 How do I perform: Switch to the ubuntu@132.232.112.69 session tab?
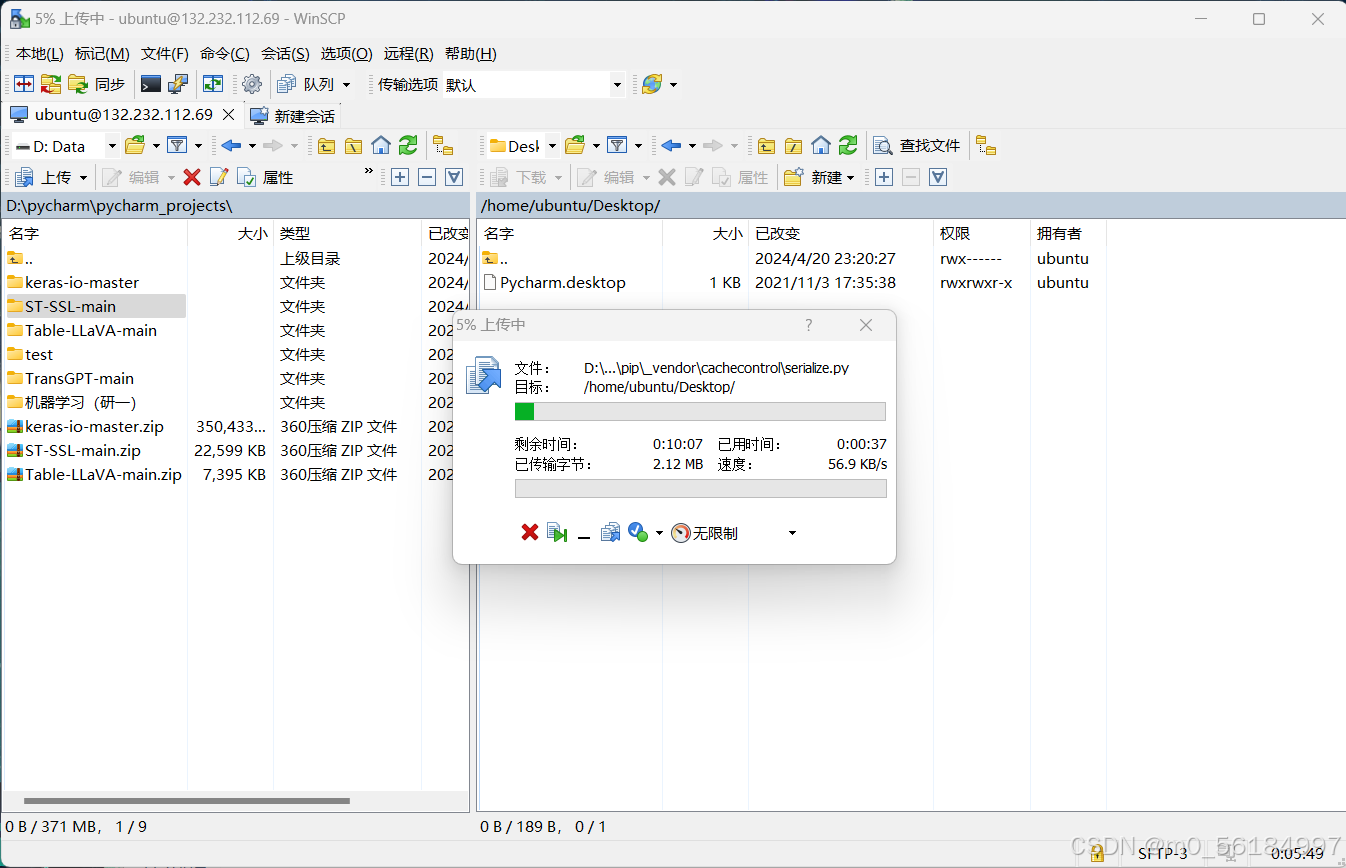point(124,115)
